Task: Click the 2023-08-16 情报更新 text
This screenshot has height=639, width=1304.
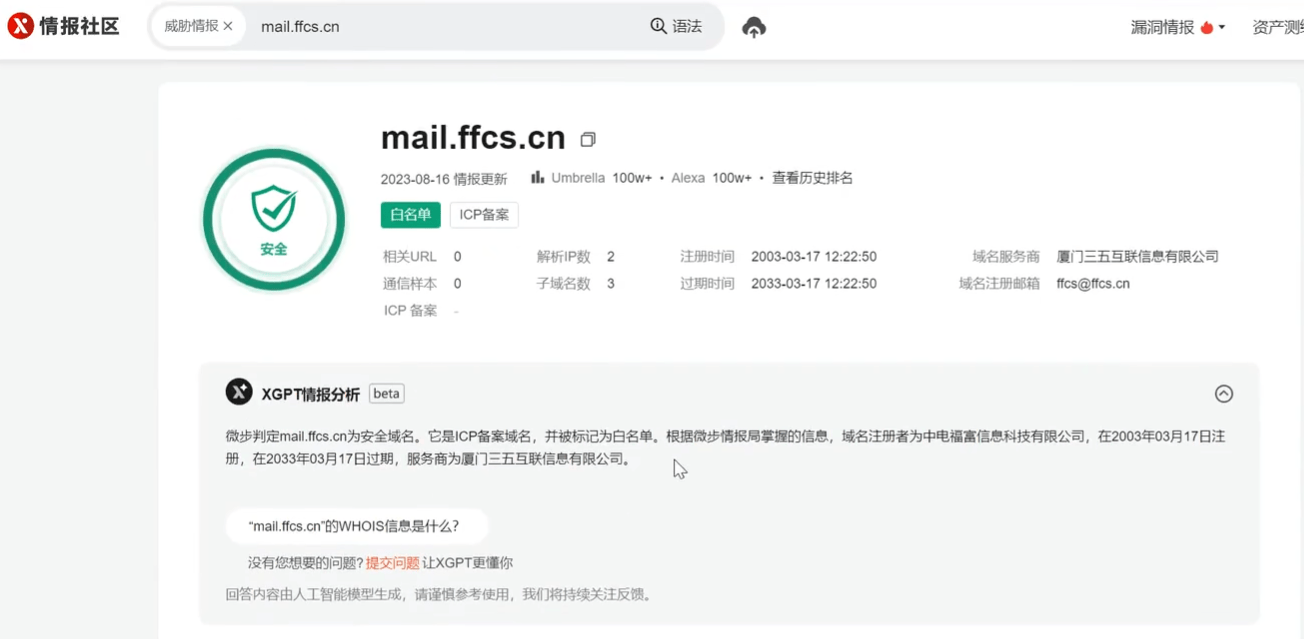Action: click(444, 179)
